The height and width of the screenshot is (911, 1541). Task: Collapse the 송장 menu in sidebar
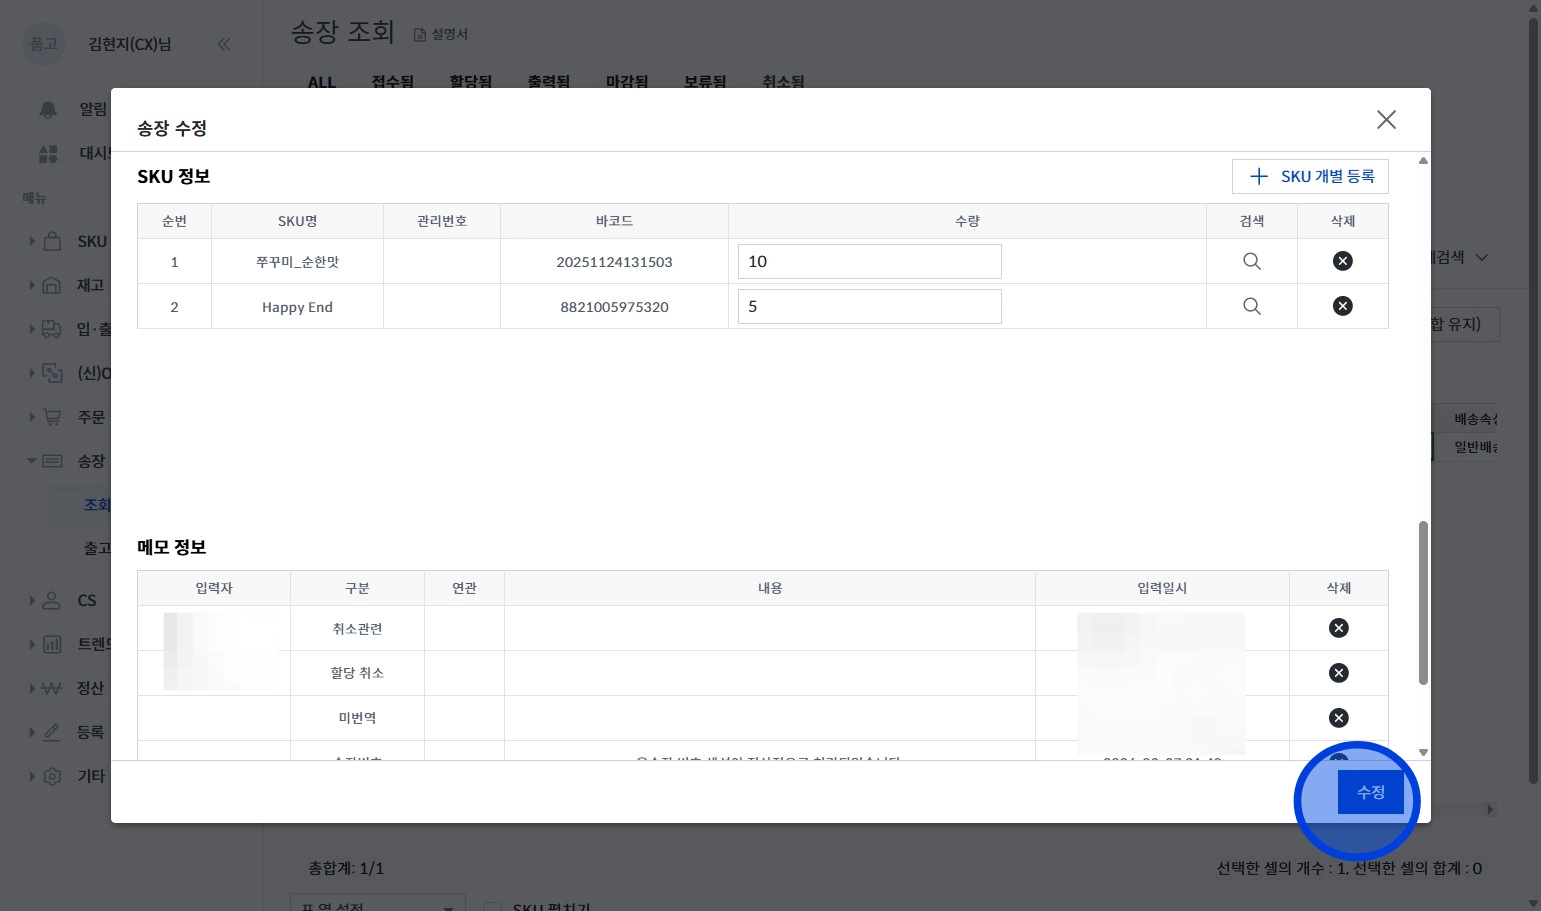[x=32, y=461]
